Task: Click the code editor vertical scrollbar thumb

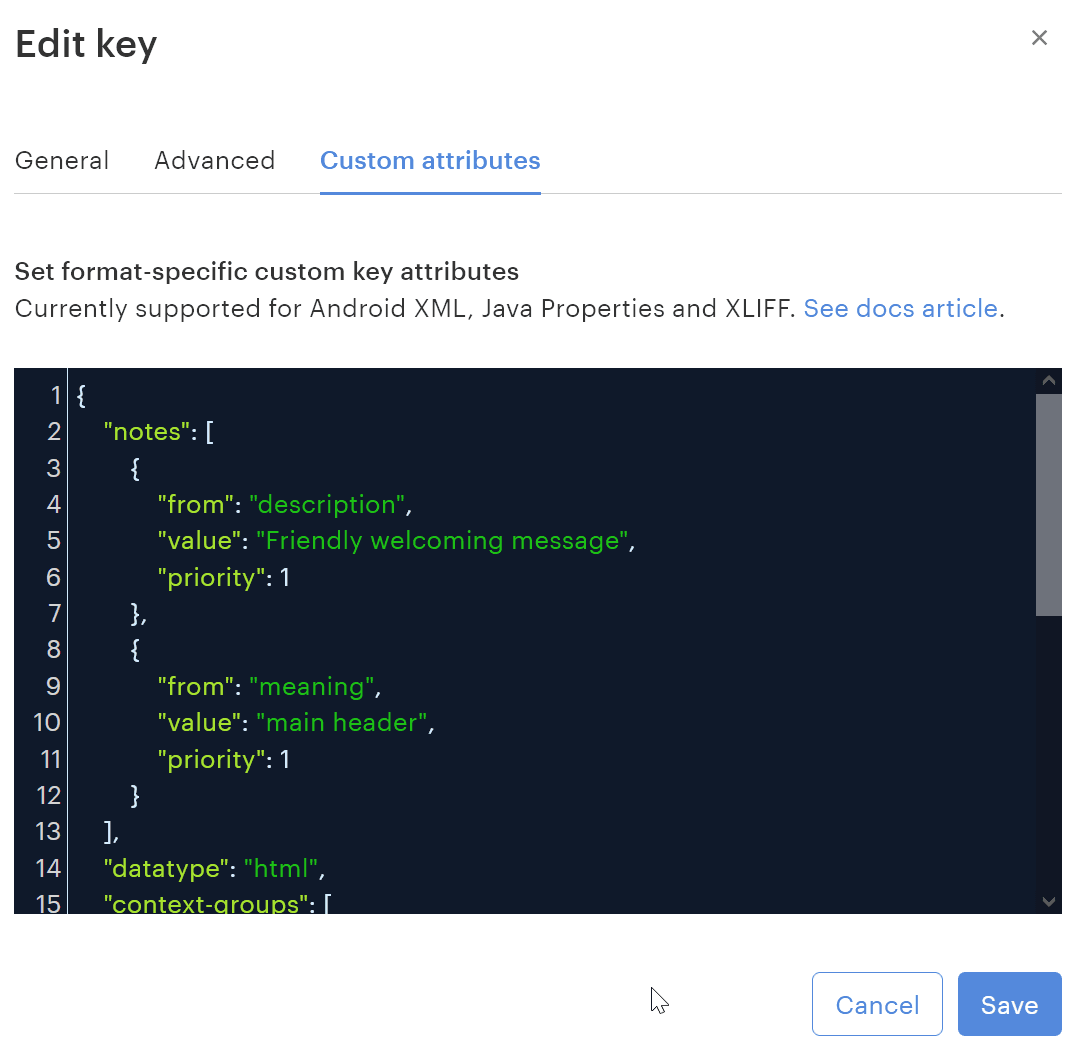Action: click(1048, 505)
